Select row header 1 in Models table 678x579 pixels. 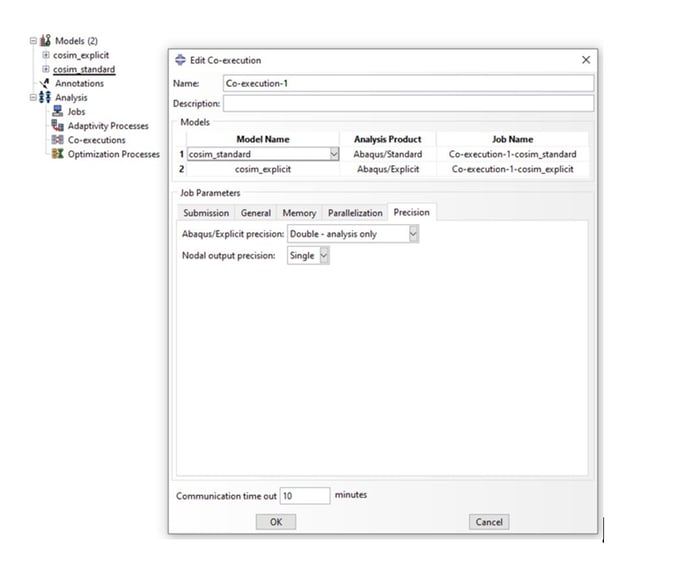coord(182,154)
